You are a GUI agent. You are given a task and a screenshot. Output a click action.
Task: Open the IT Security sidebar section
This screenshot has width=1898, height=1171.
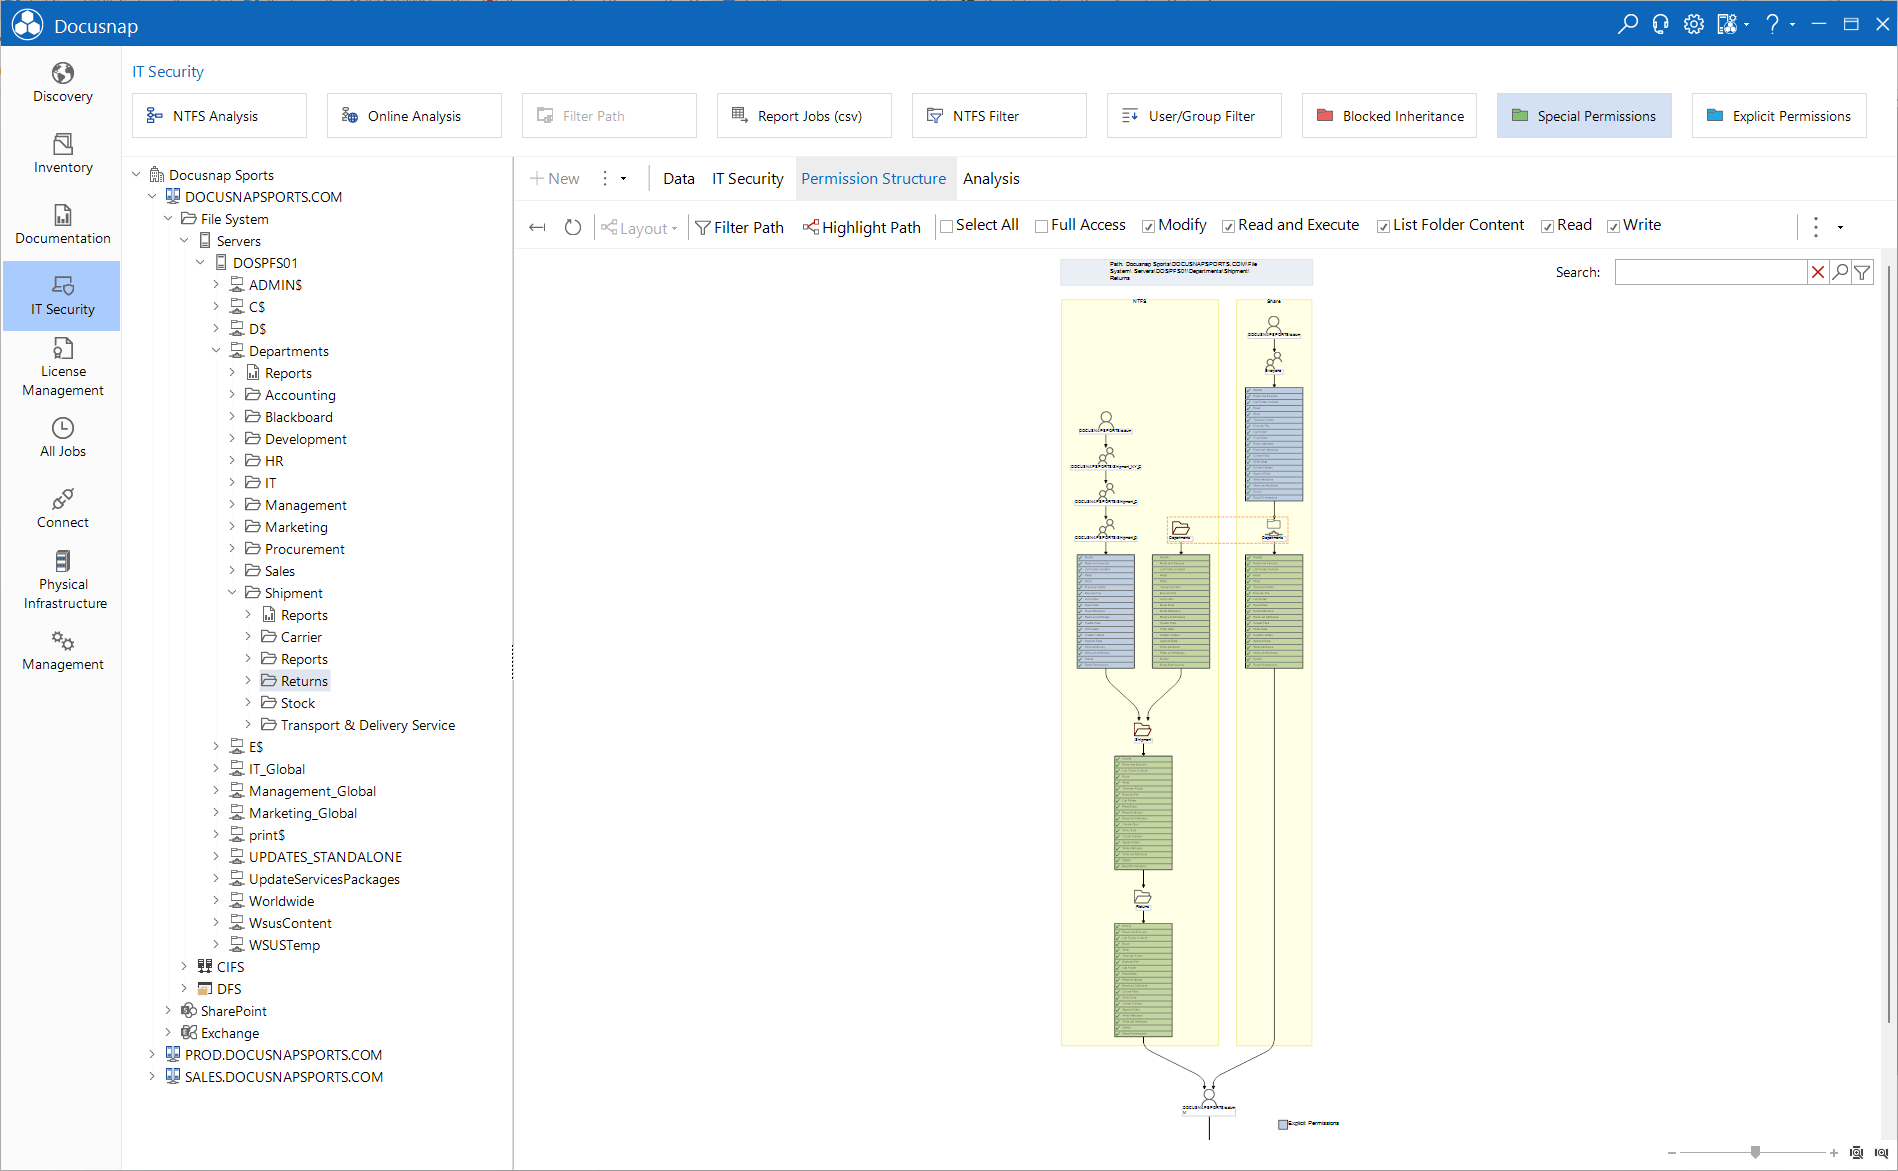coord(62,296)
